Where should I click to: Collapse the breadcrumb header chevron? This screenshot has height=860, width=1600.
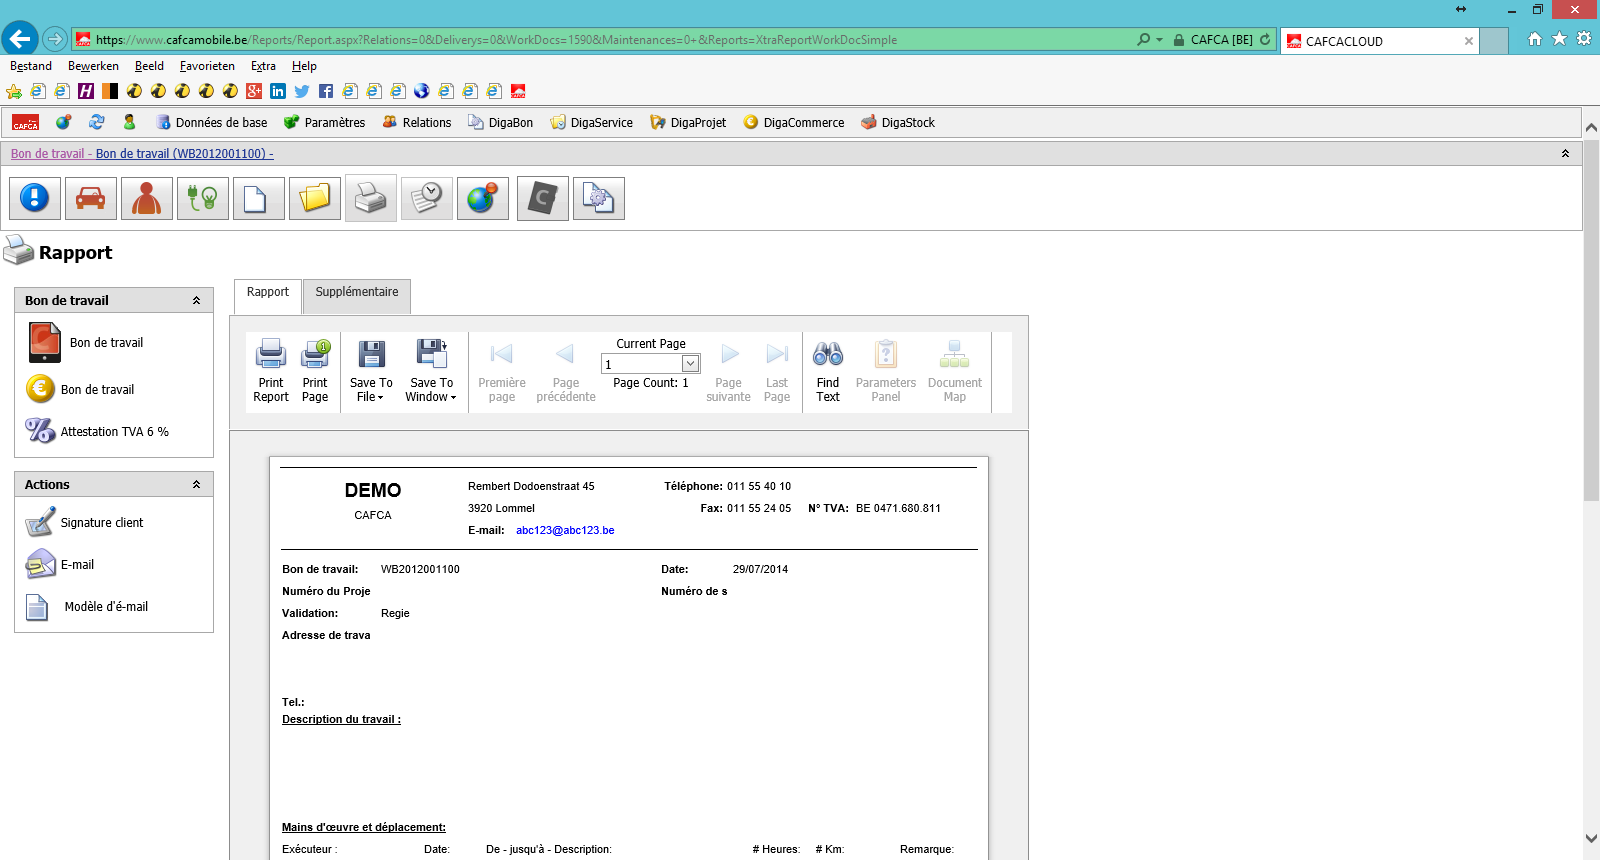[x=1565, y=153]
